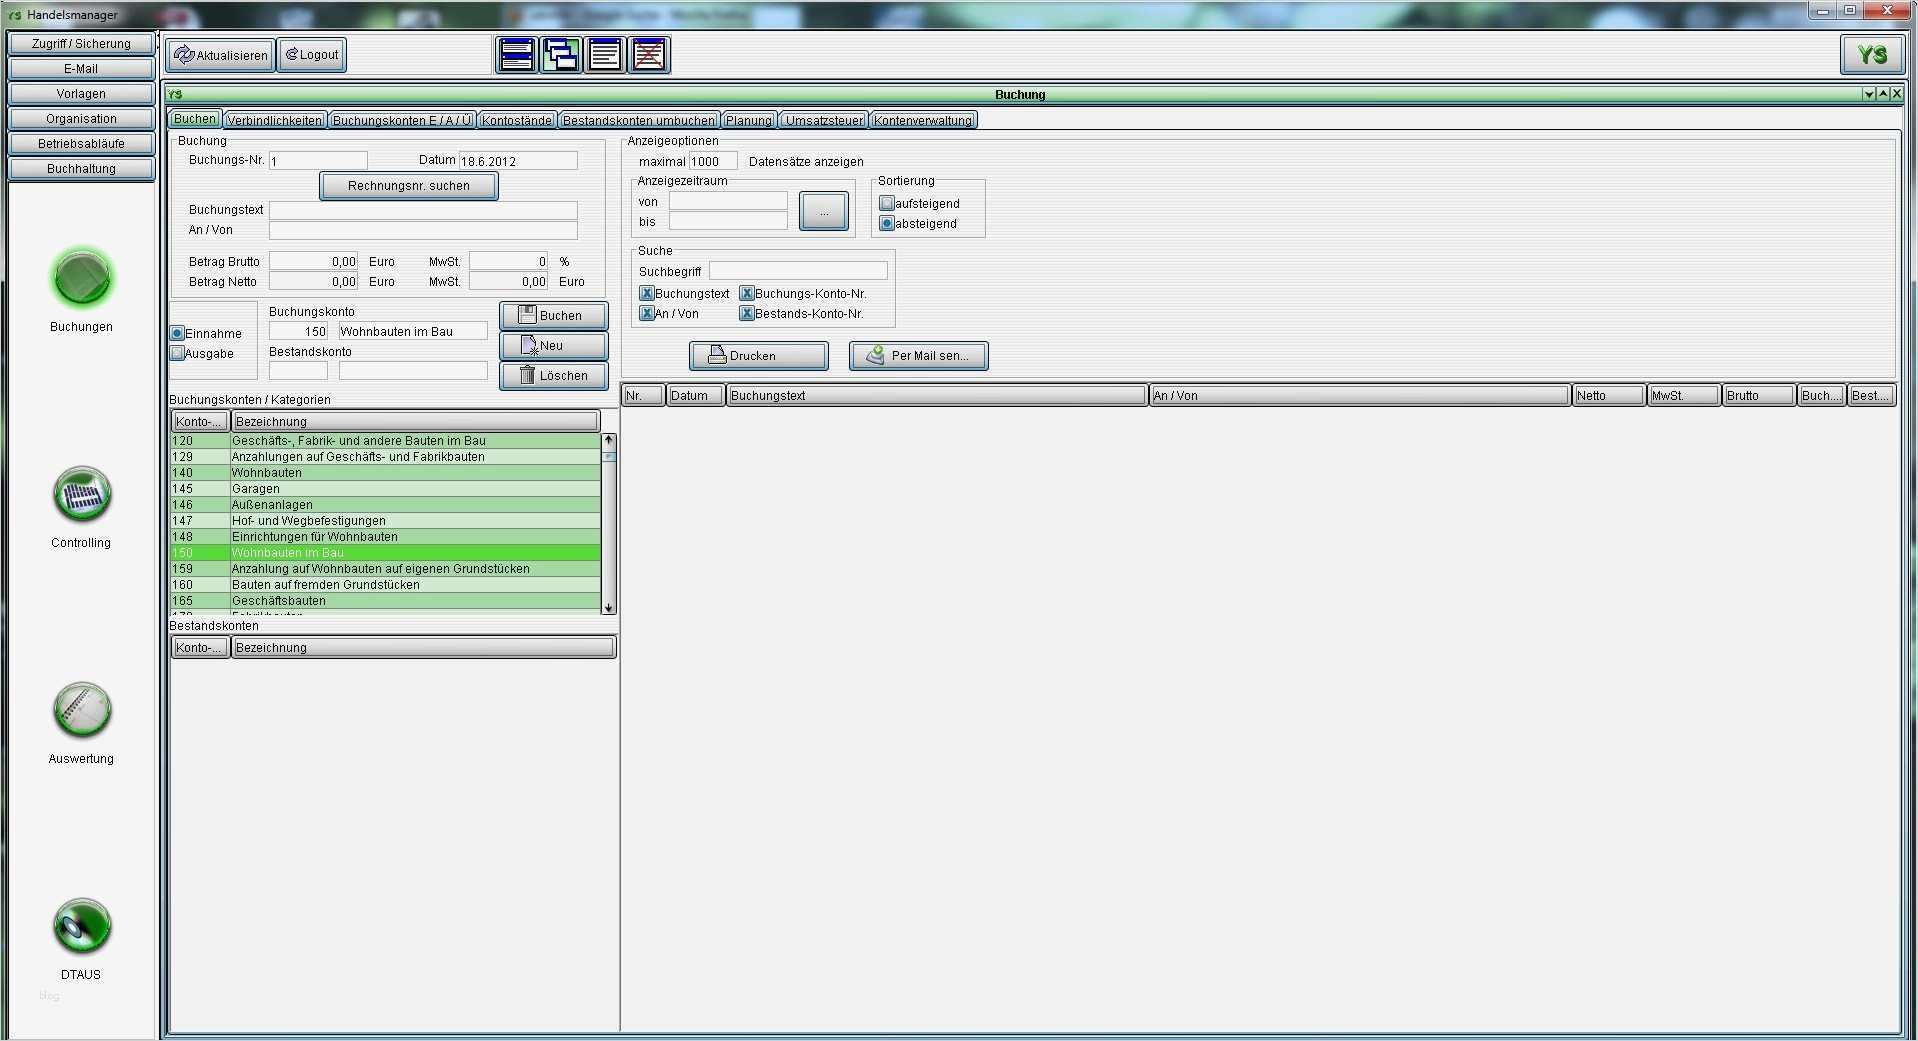The width and height of the screenshot is (1918, 1041).
Task: Save the entry with the Buchen button
Action: click(x=553, y=316)
